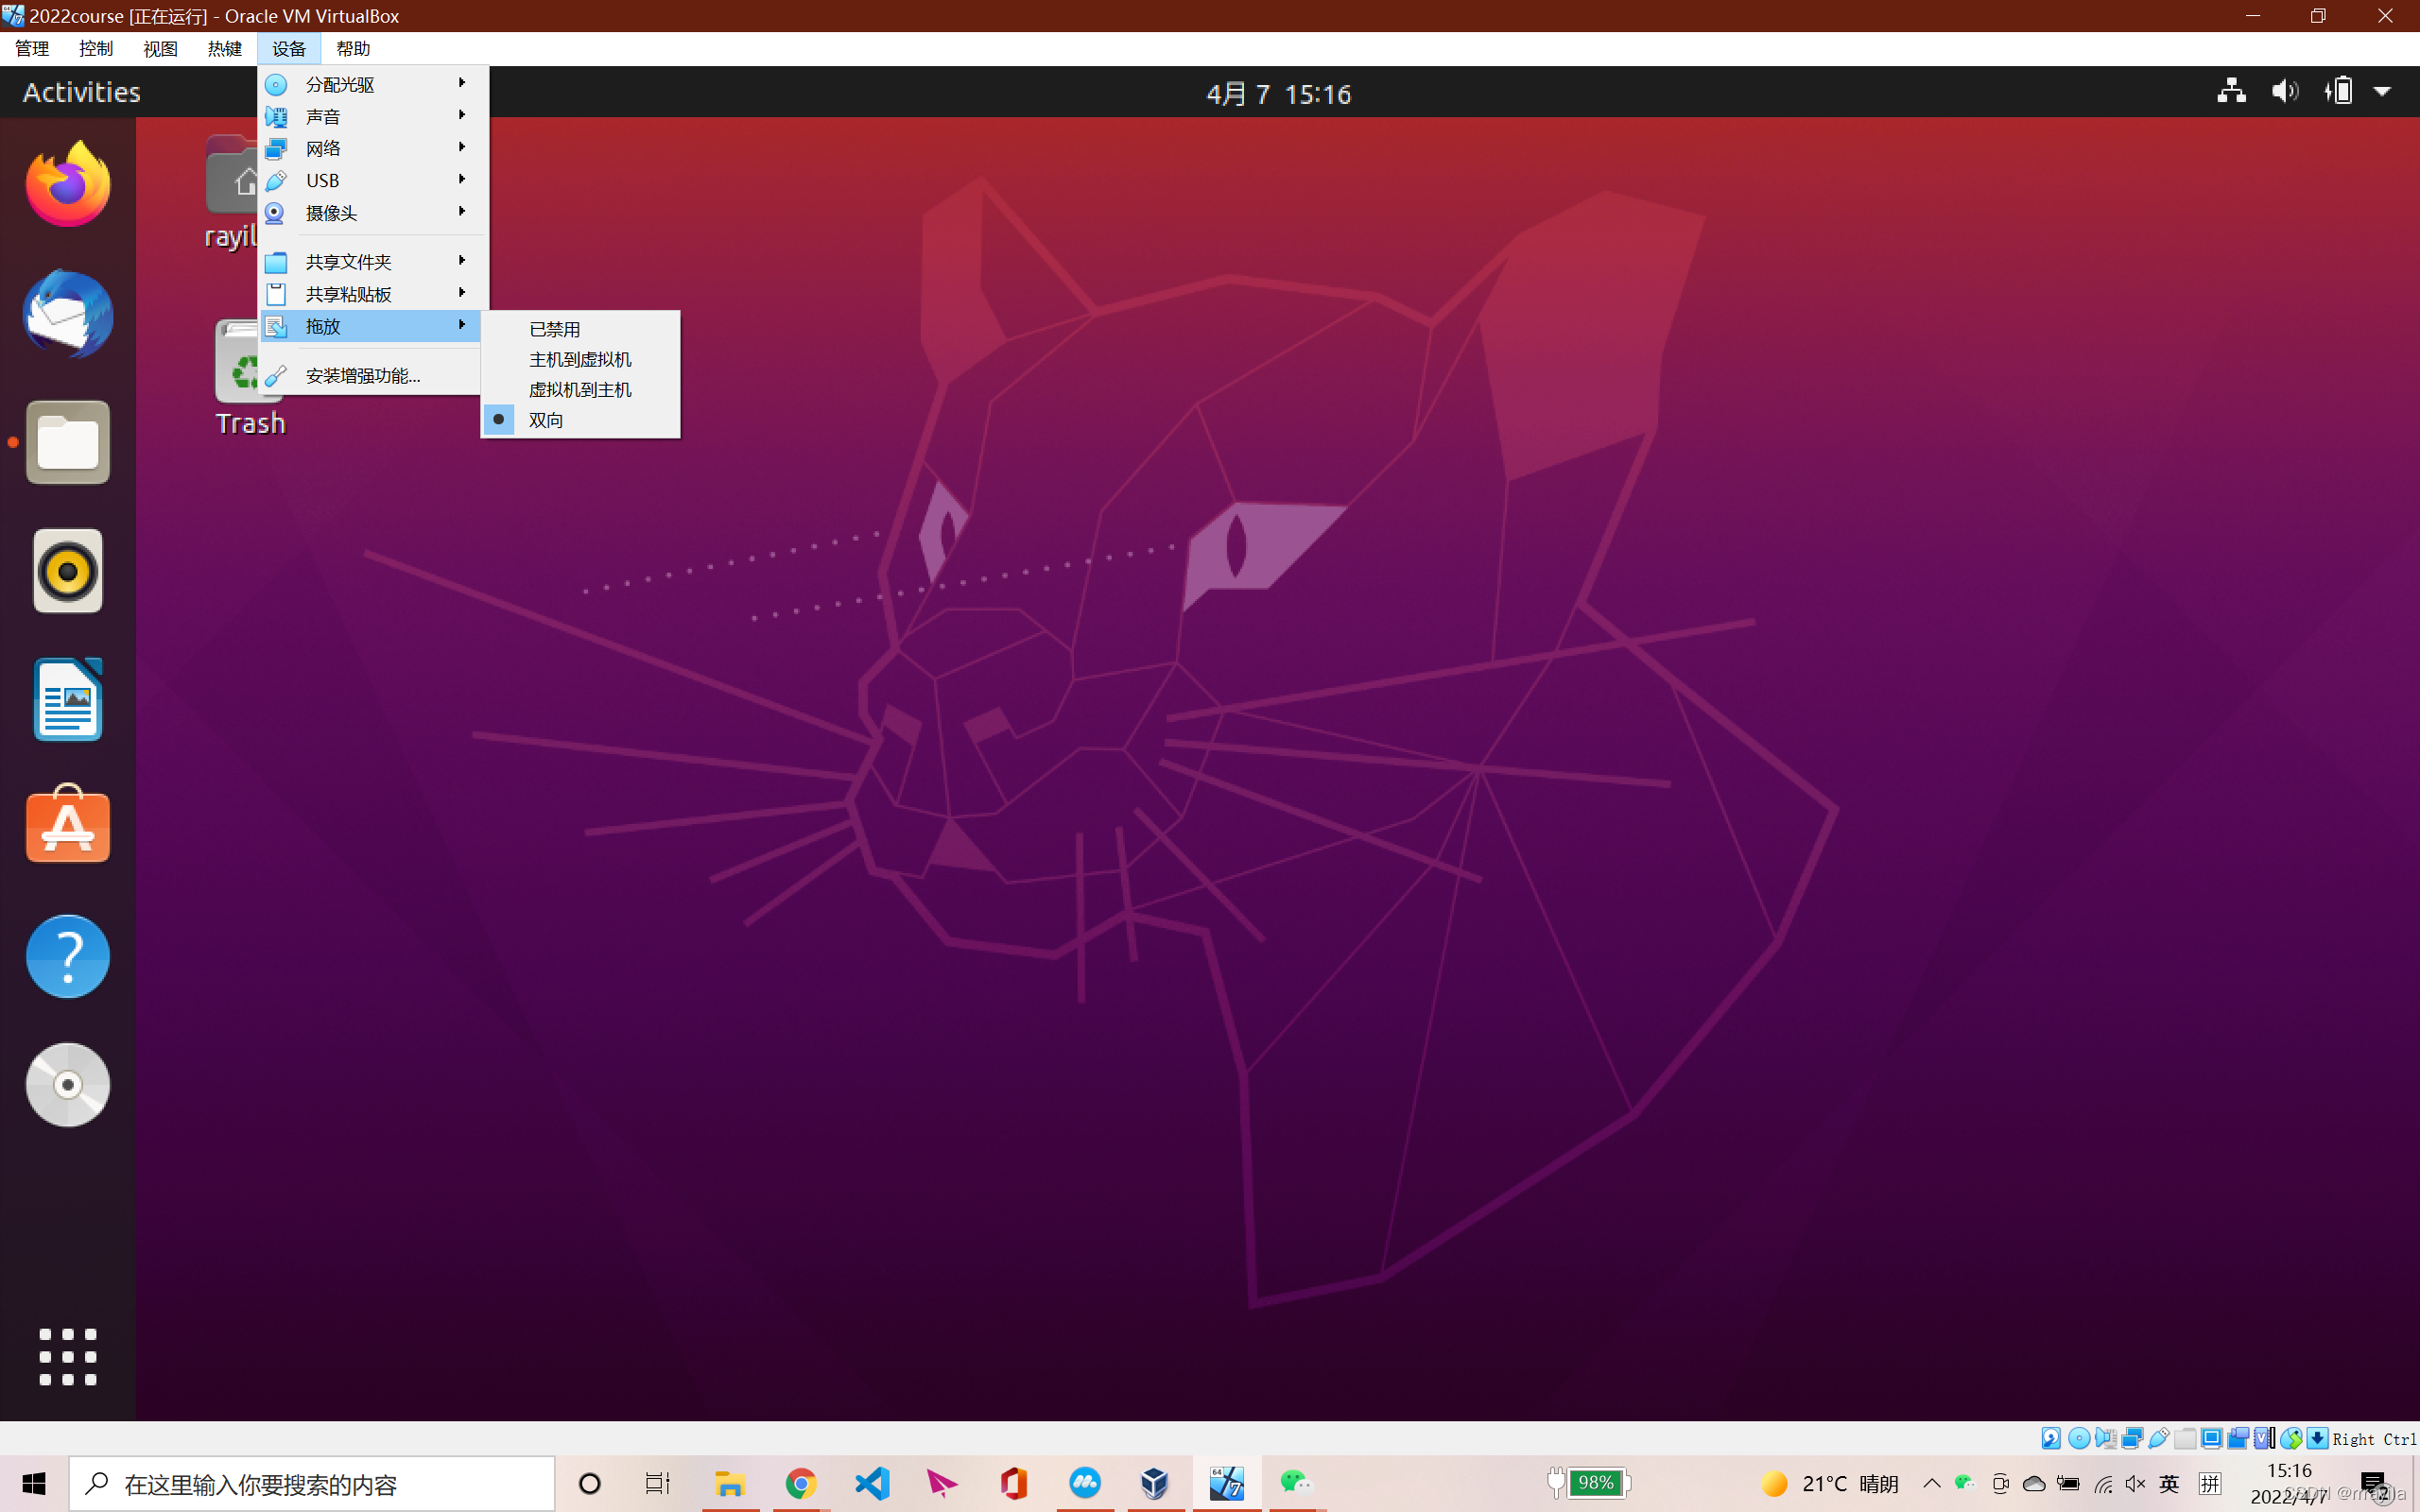The image size is (2420, 1512).
Task: Open Rhythmbox music player in the dock
Action: [x=68, y=571]
